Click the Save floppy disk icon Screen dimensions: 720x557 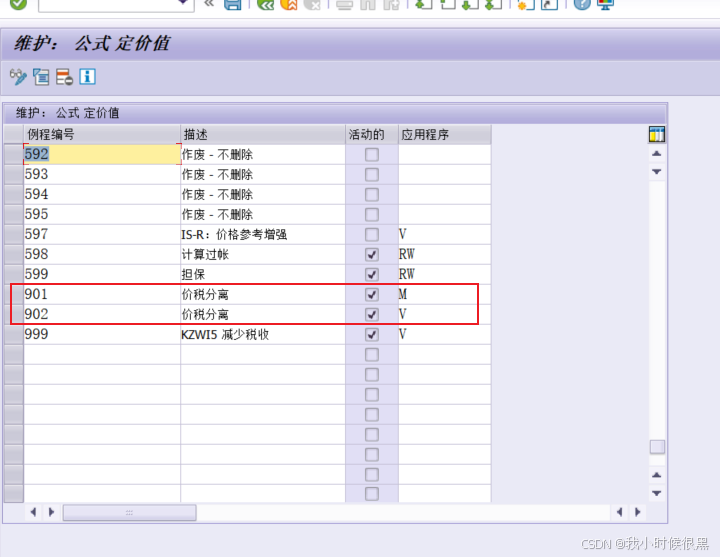pyautogui.click(x=233, y=5)
